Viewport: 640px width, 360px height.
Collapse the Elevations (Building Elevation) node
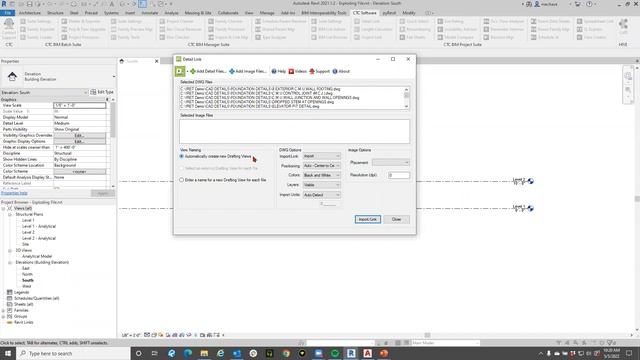coord(10,262)
